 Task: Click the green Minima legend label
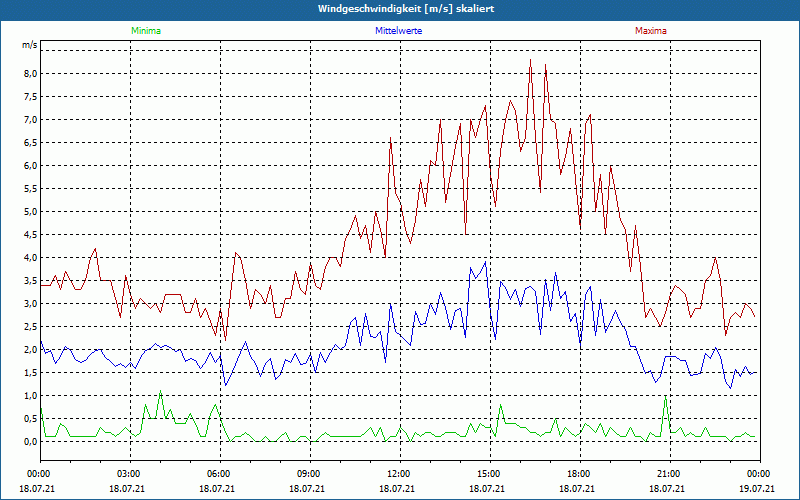tap(146, 31)
